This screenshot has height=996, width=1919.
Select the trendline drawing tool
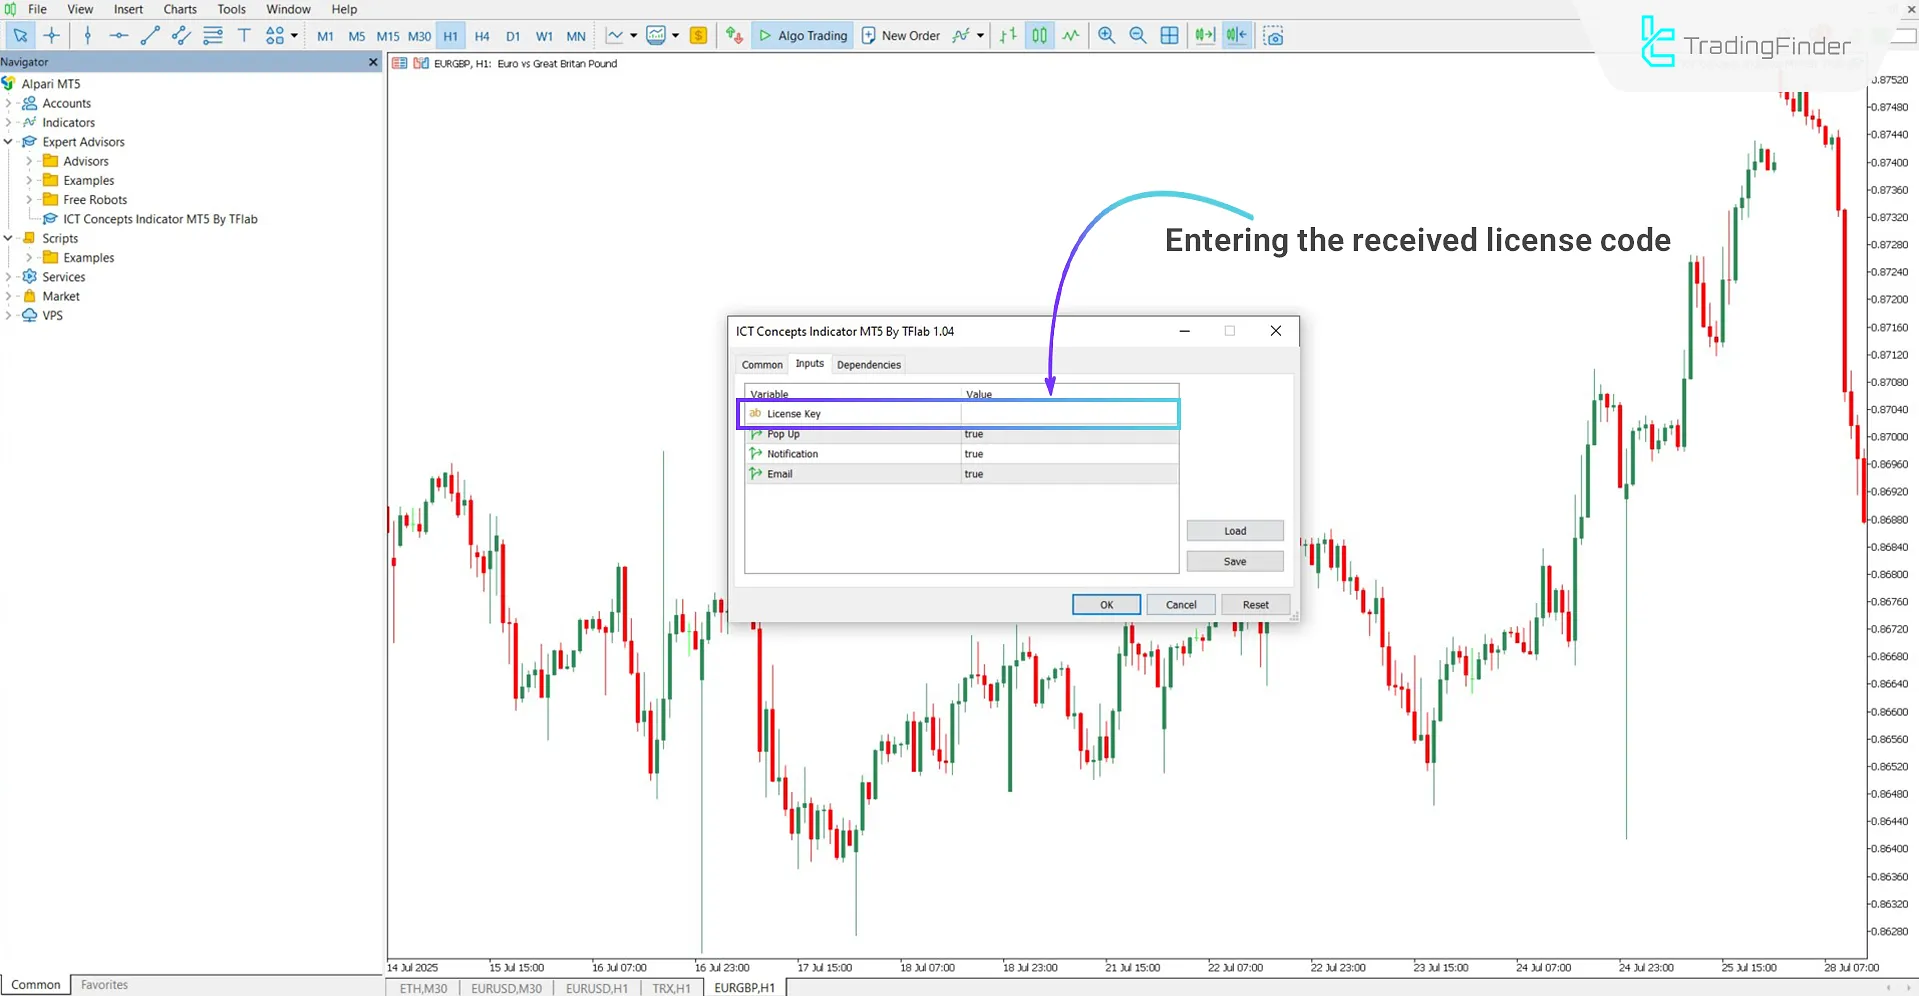(x=151, y=35)
